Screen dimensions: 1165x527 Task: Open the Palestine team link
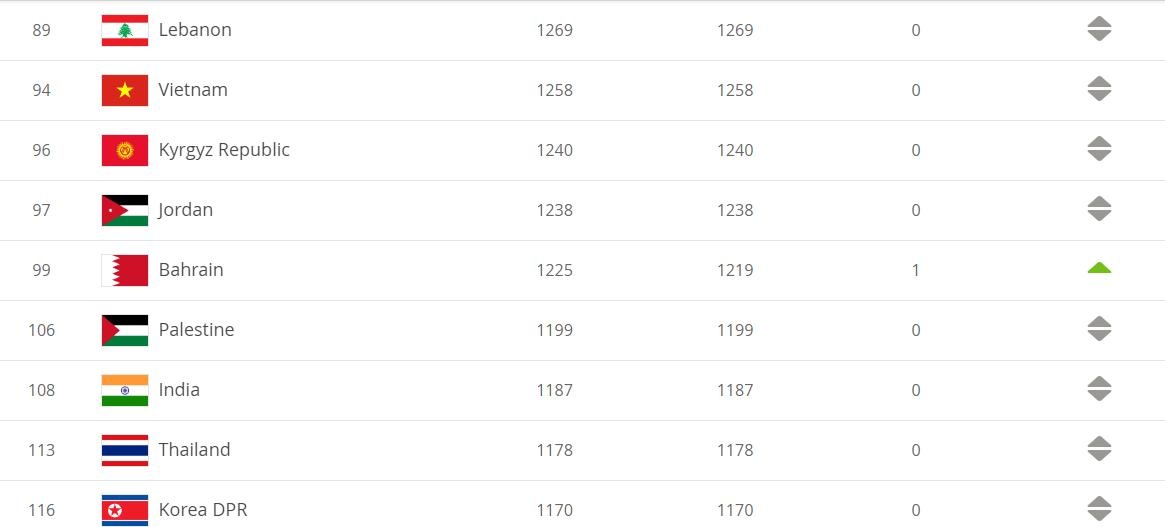pyautogui.click(x=196, y=330)
